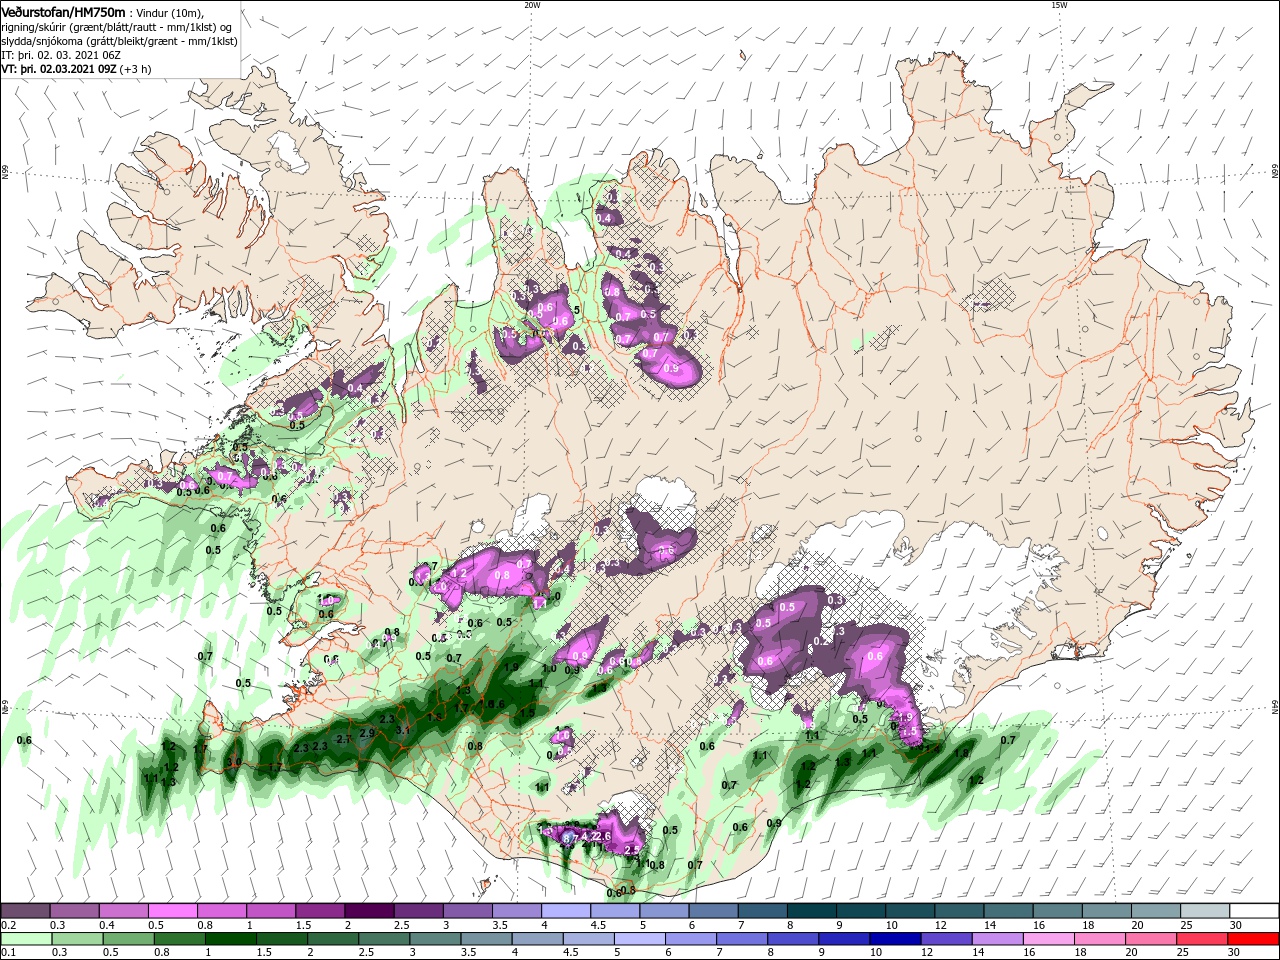
Task: Click the '18' label in the snow legend row
Action: [x=1086, y=925]
